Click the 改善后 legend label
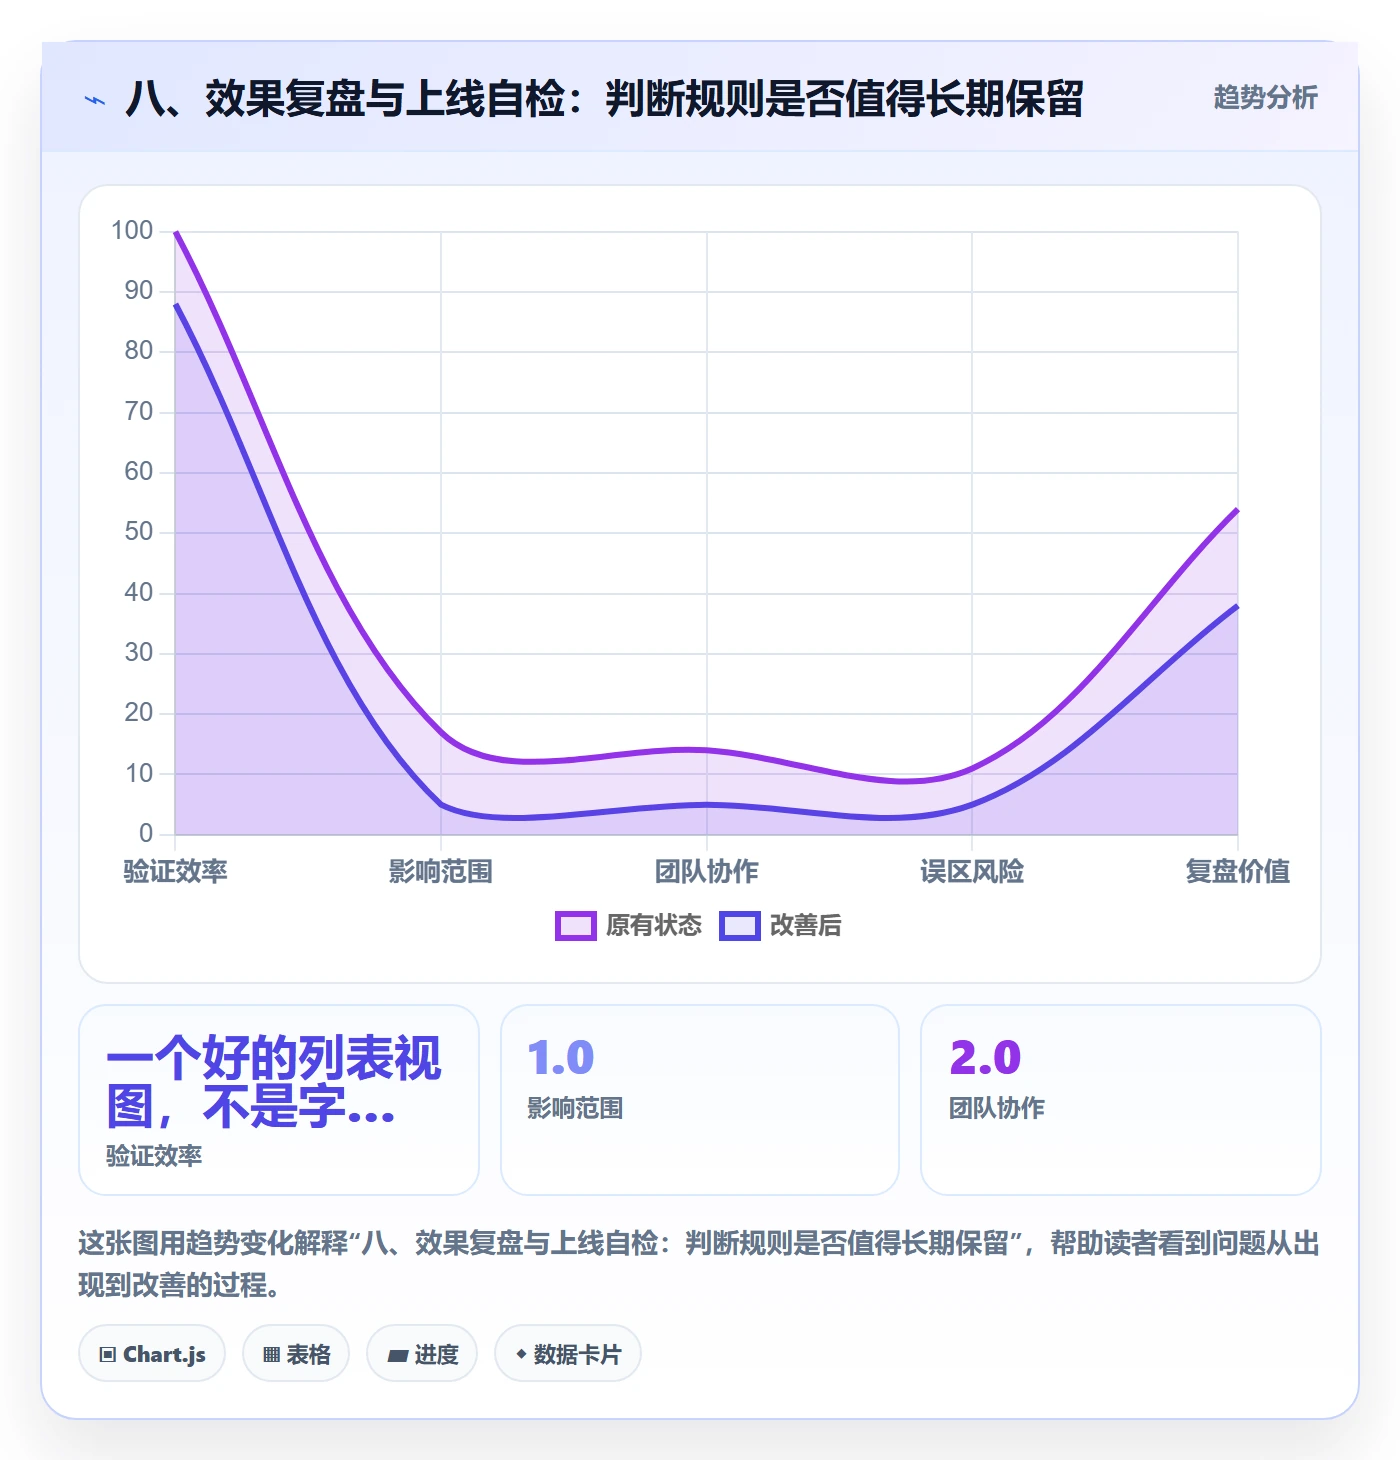The image size is (1400, 1460). [x=805, y=926]
